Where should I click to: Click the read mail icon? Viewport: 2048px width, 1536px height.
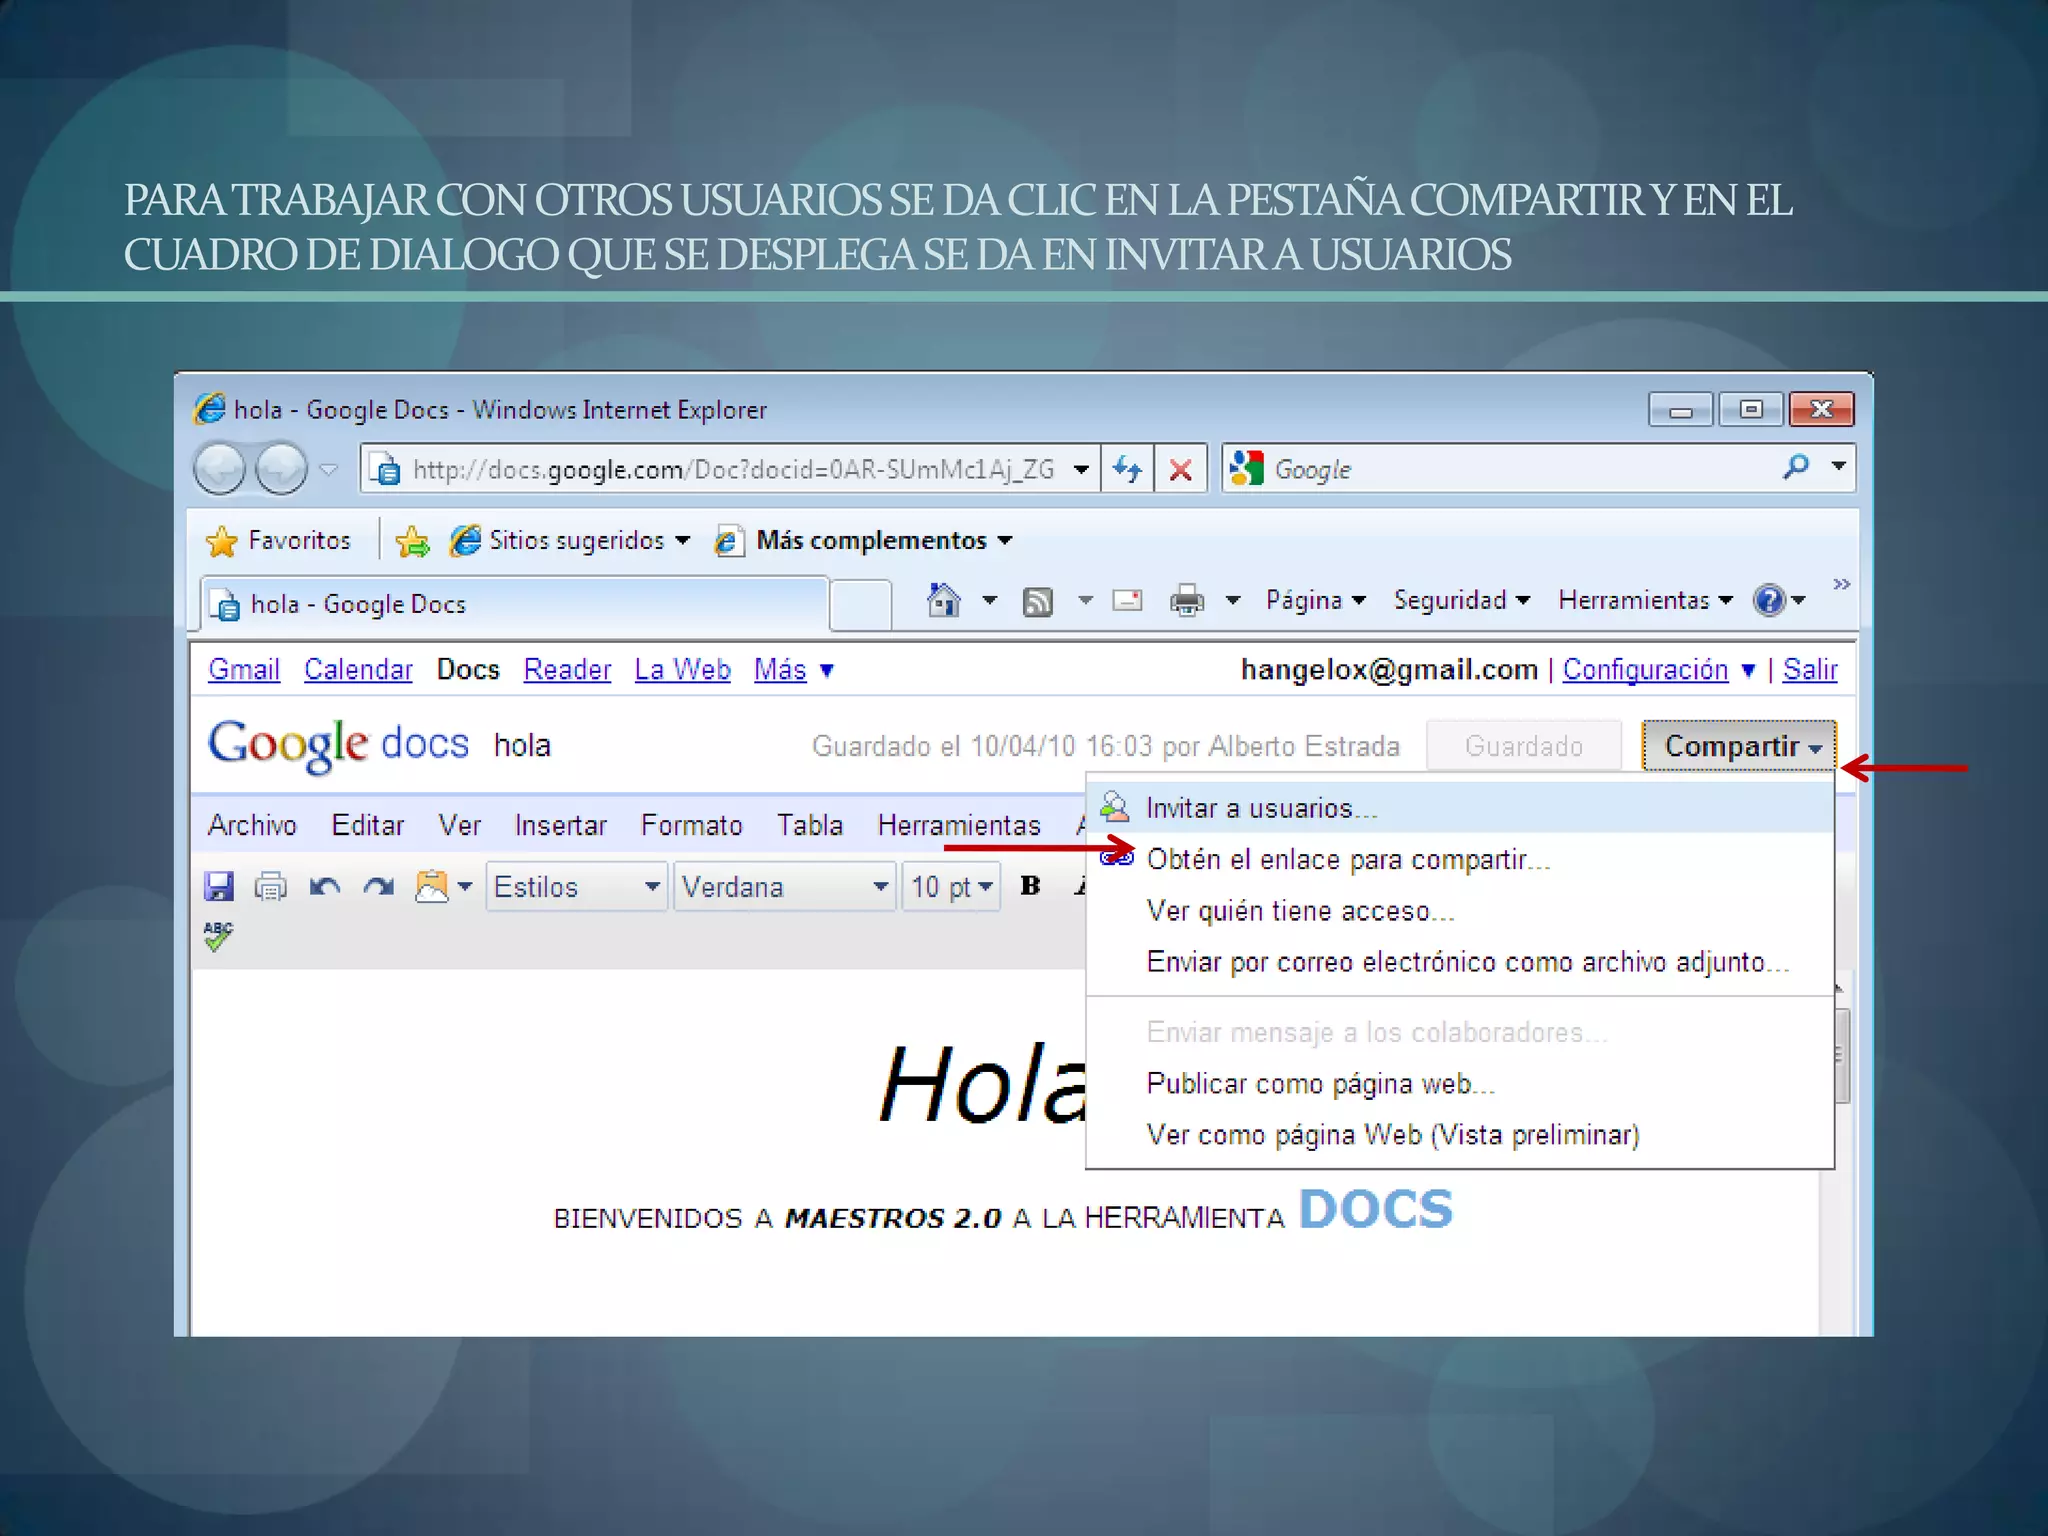click(x=1128, y=600)
